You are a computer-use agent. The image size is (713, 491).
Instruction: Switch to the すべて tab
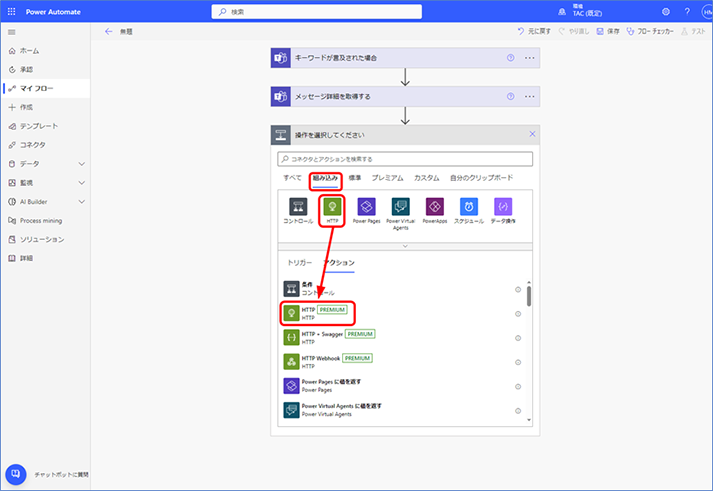[292, 178]
